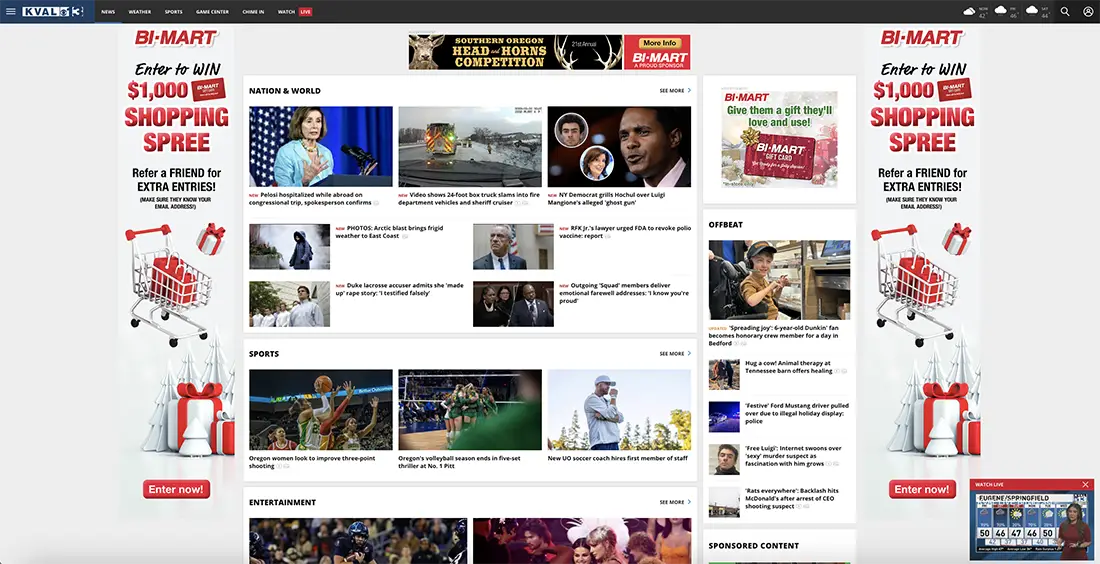
Task: Click the Nation & World section heading
Action: [285, 90]
